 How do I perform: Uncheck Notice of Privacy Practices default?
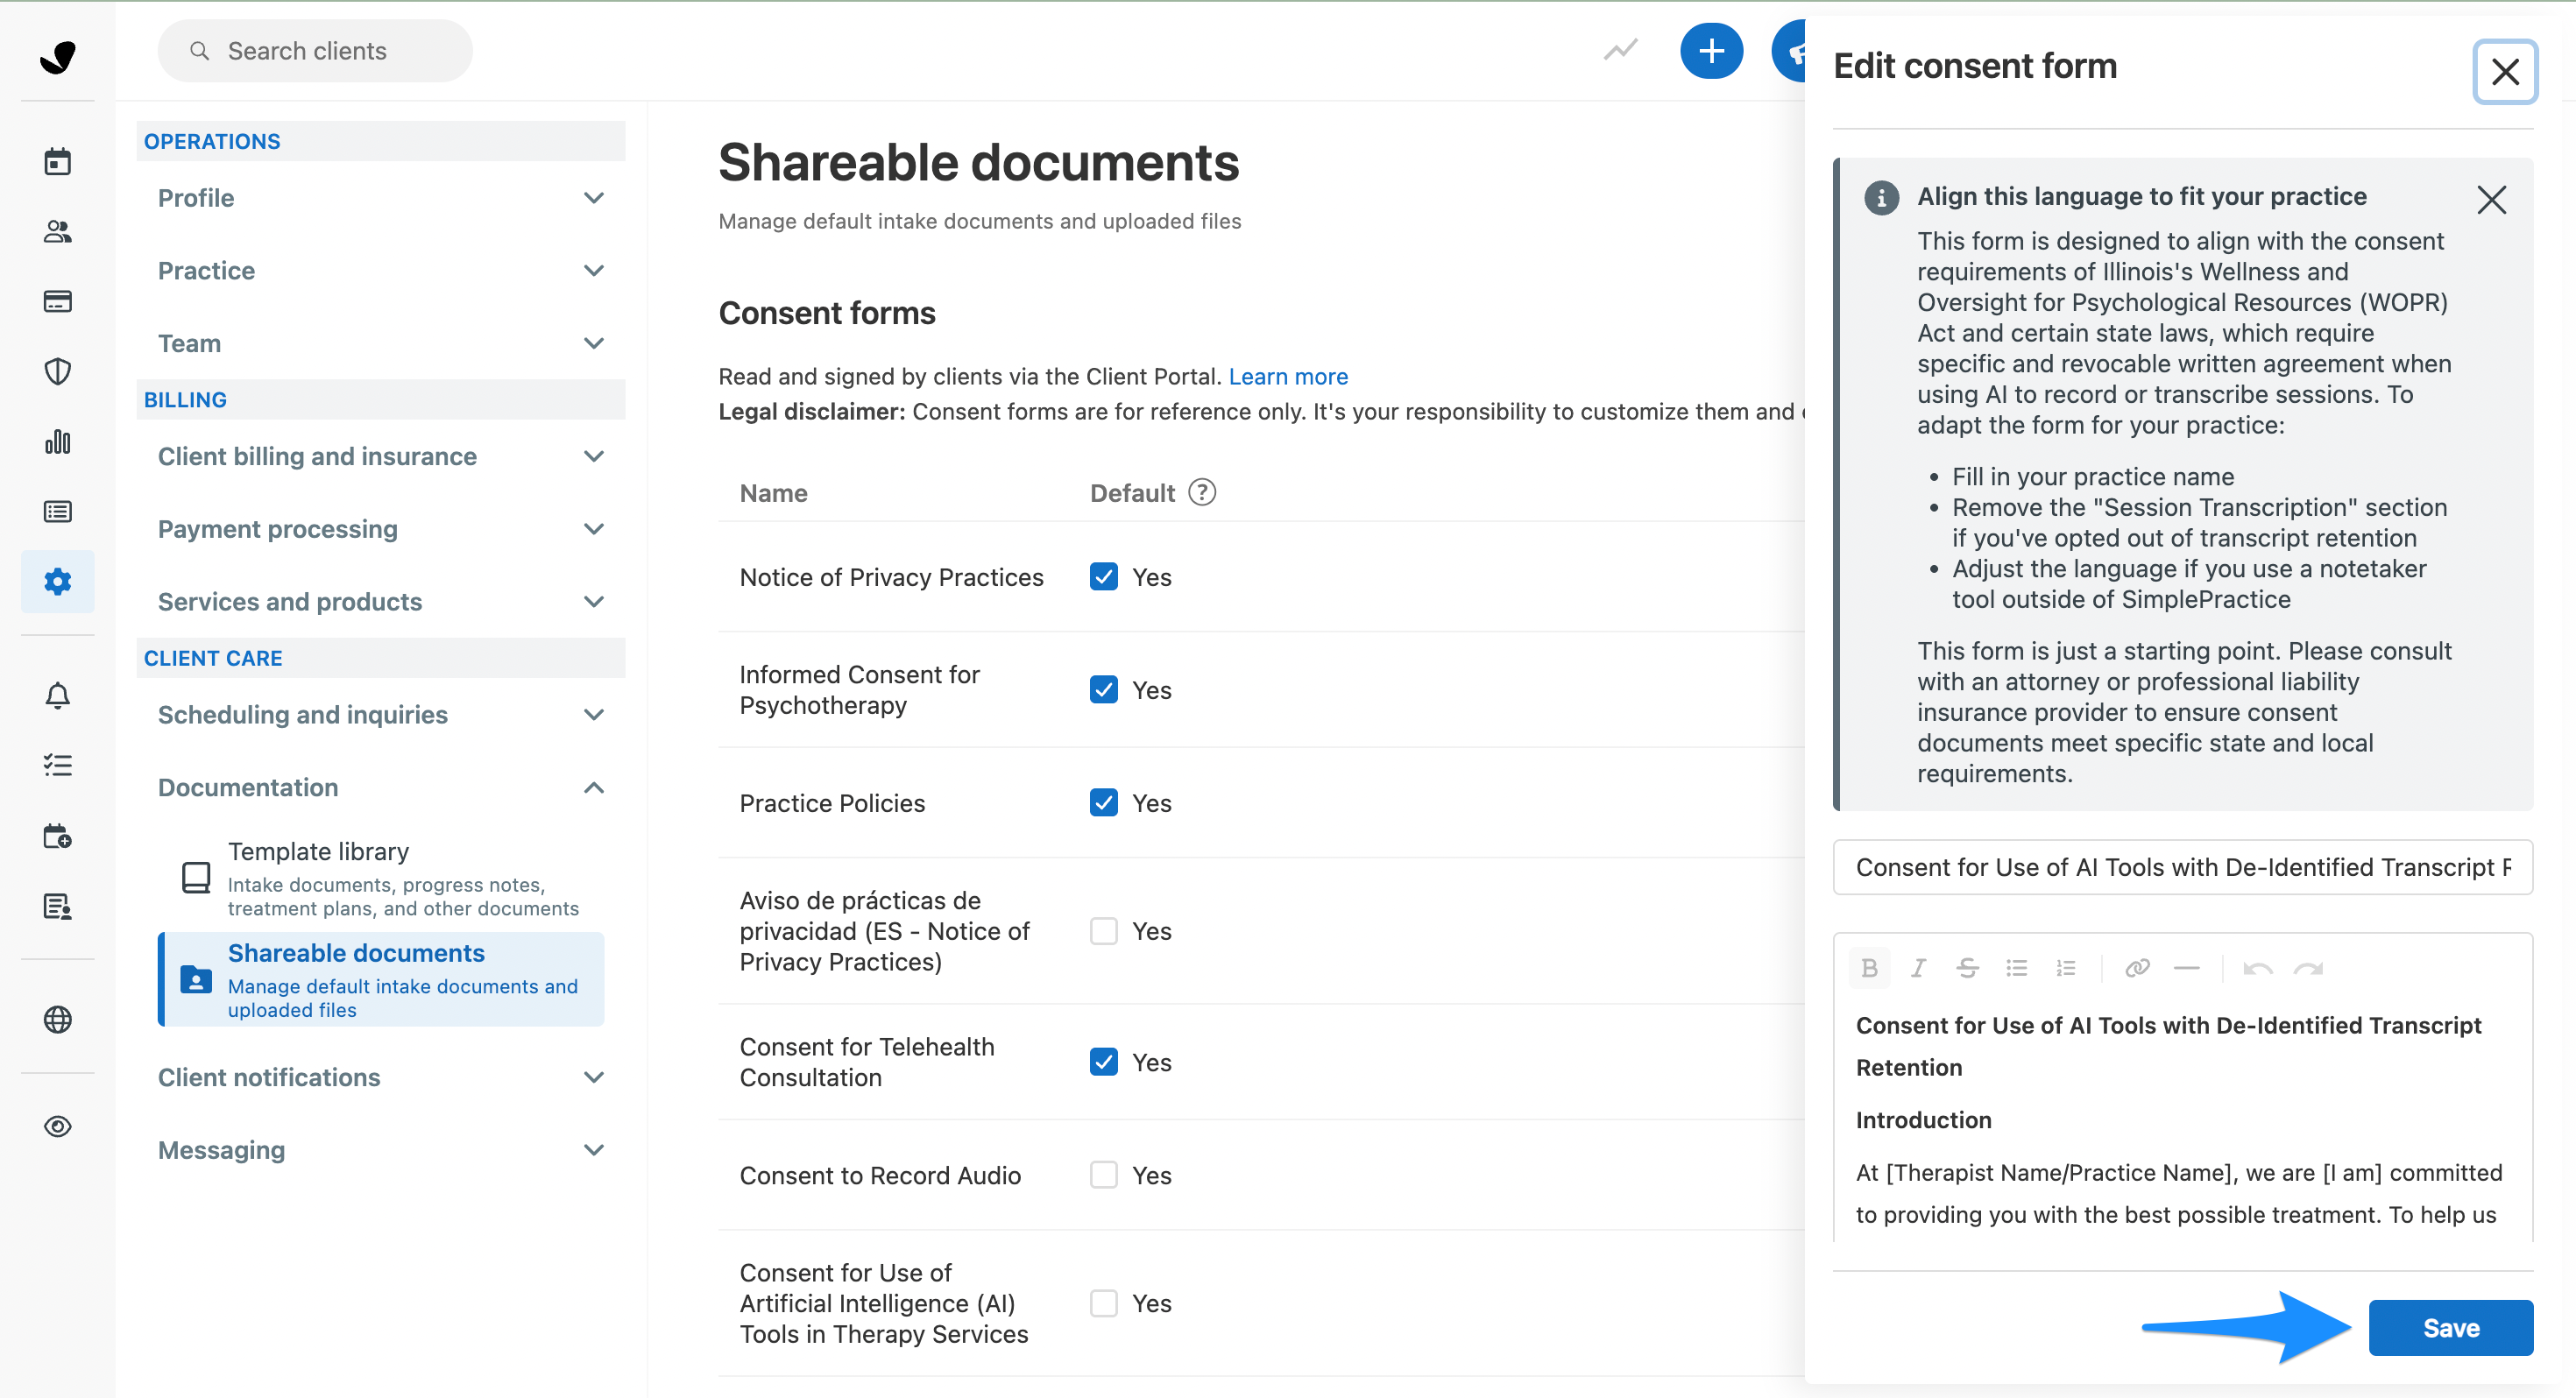[x=1103, y=576]
